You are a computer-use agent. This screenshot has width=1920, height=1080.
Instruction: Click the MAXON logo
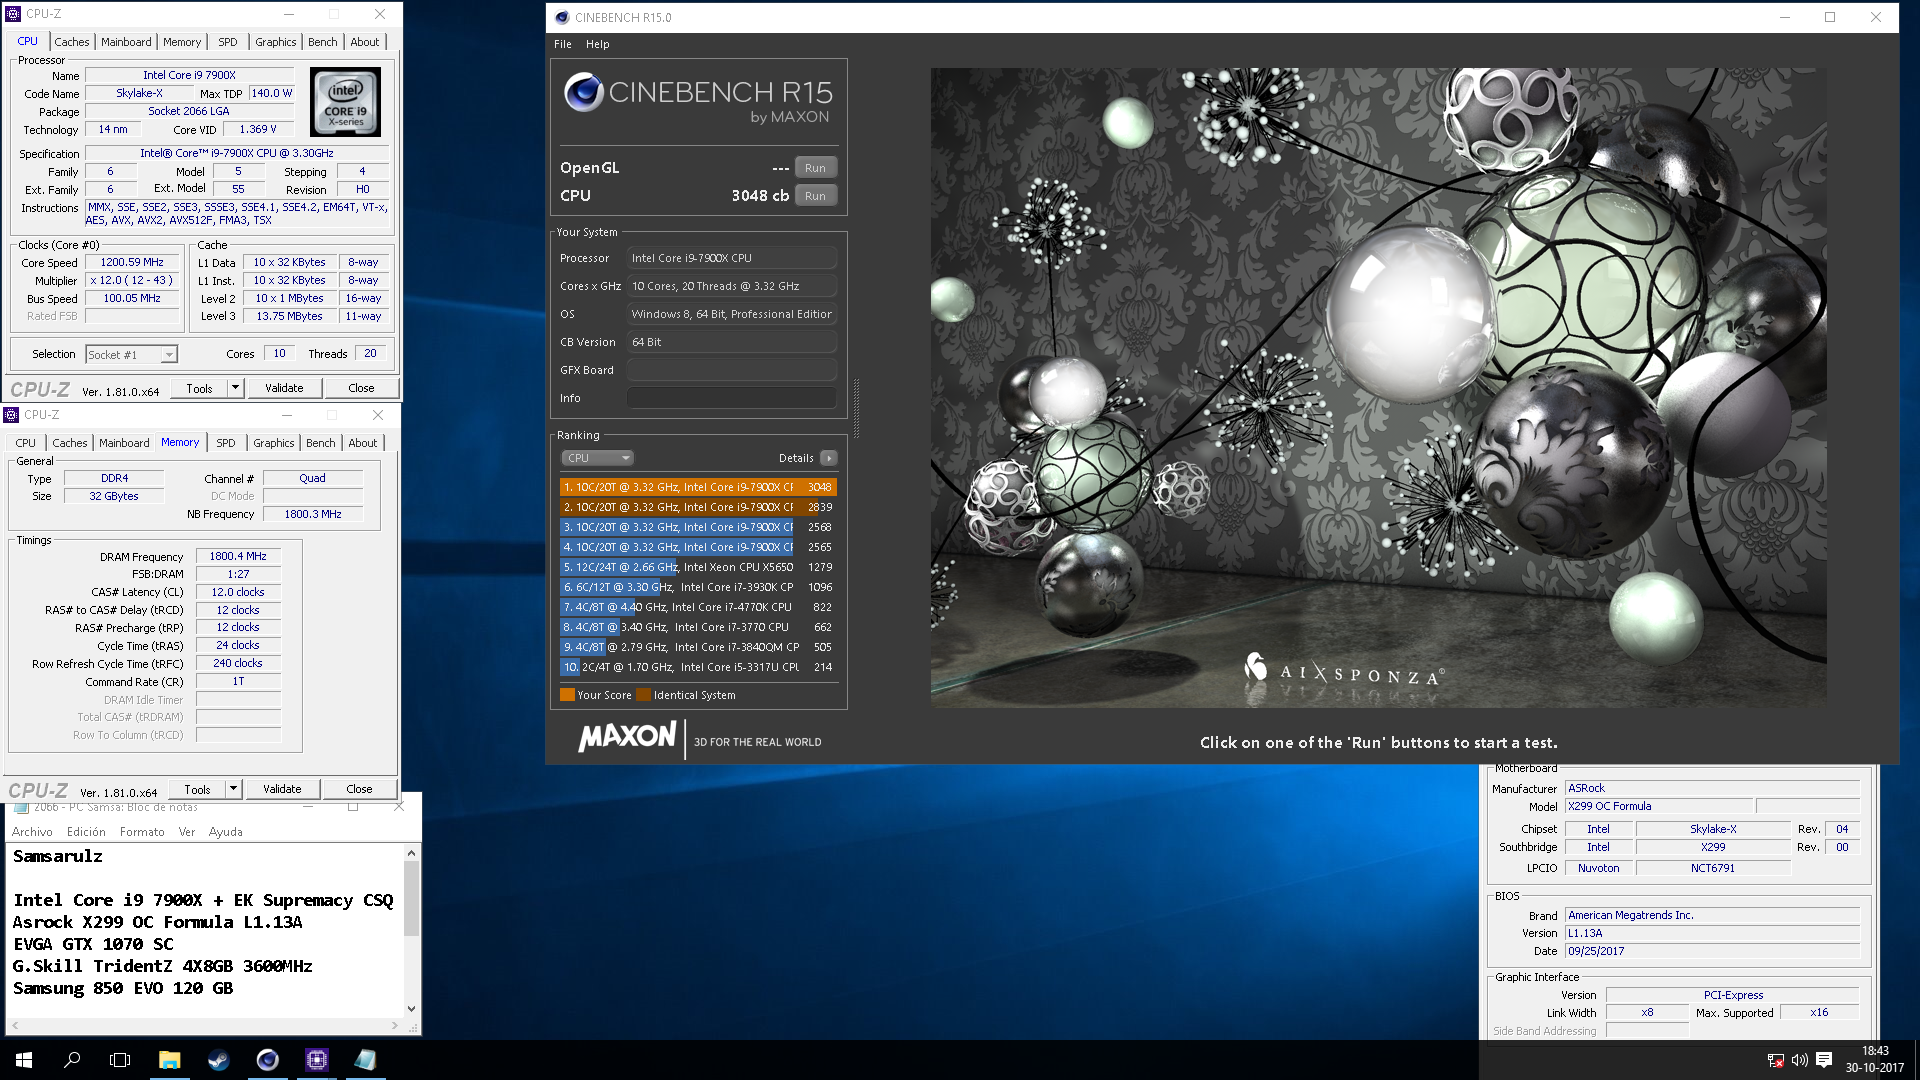[x=627, y=737]
